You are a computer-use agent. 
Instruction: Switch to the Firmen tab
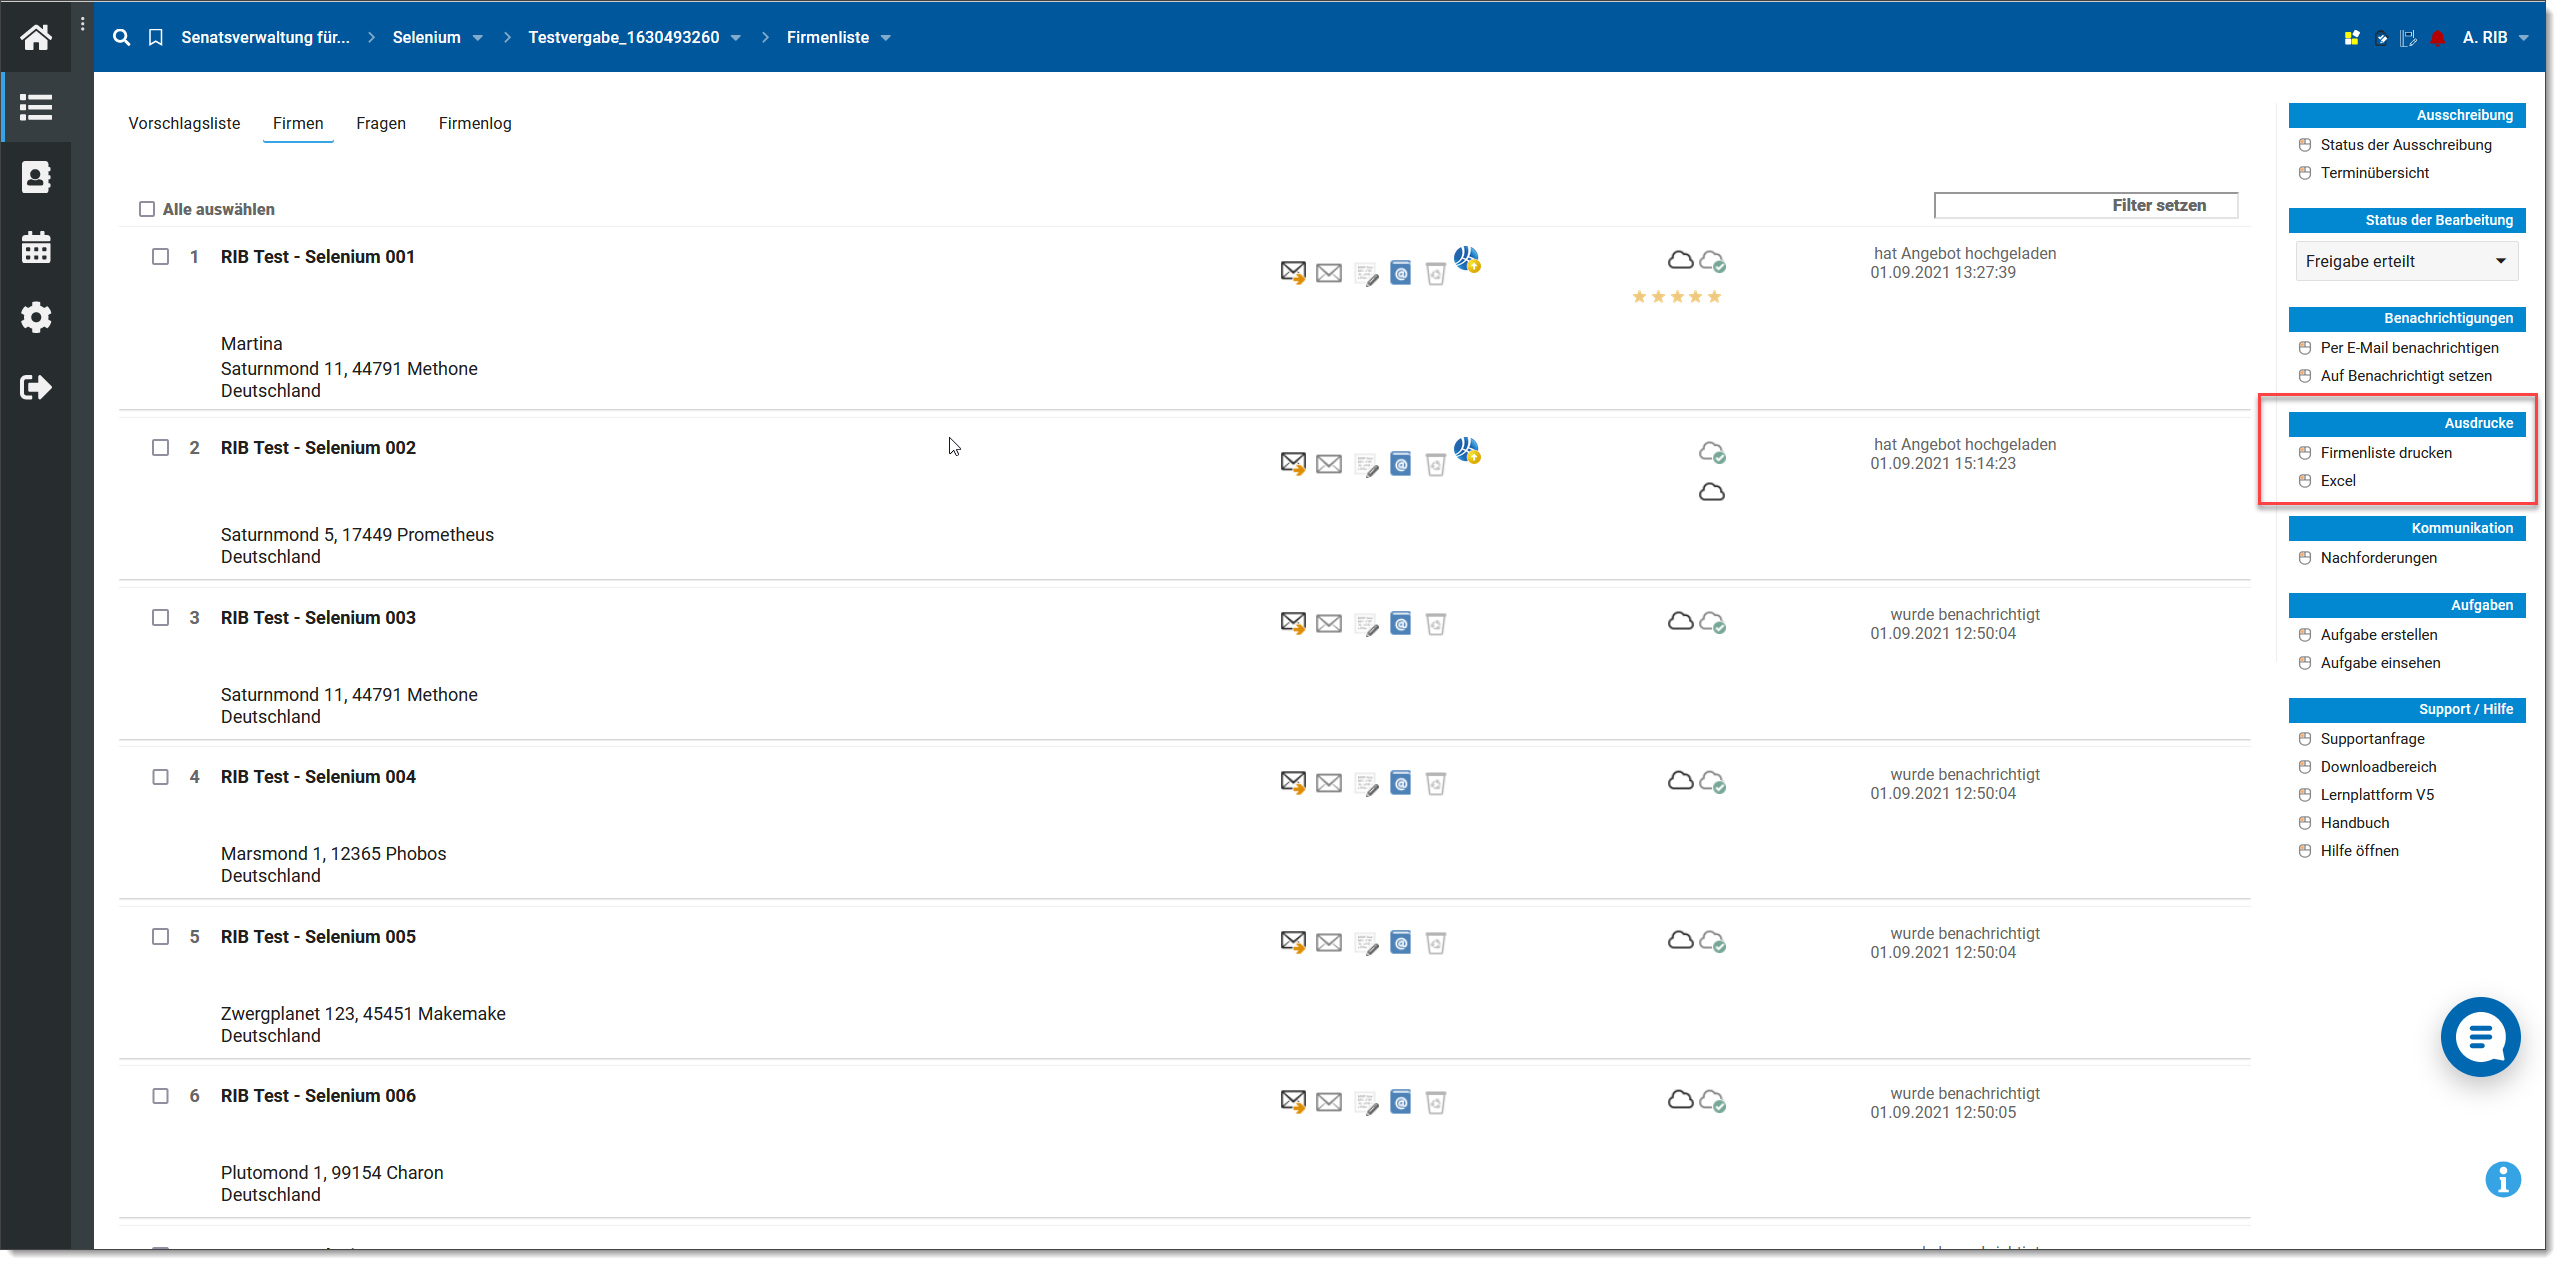(x=298, y=123)
